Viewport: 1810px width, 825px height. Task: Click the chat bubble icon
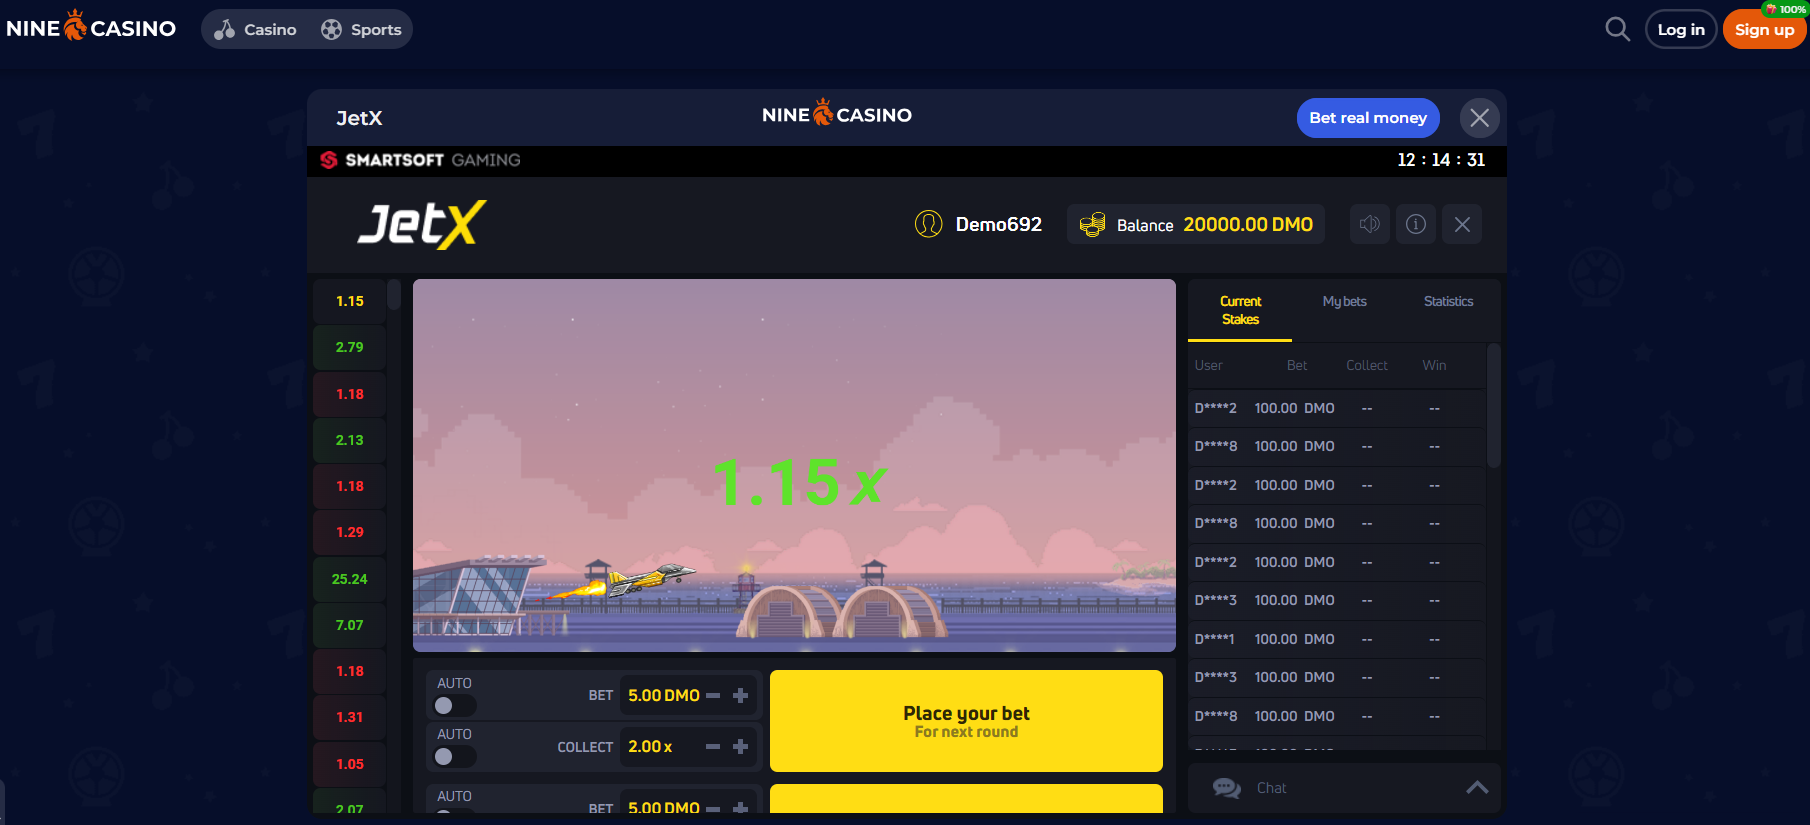(1227, 788)
